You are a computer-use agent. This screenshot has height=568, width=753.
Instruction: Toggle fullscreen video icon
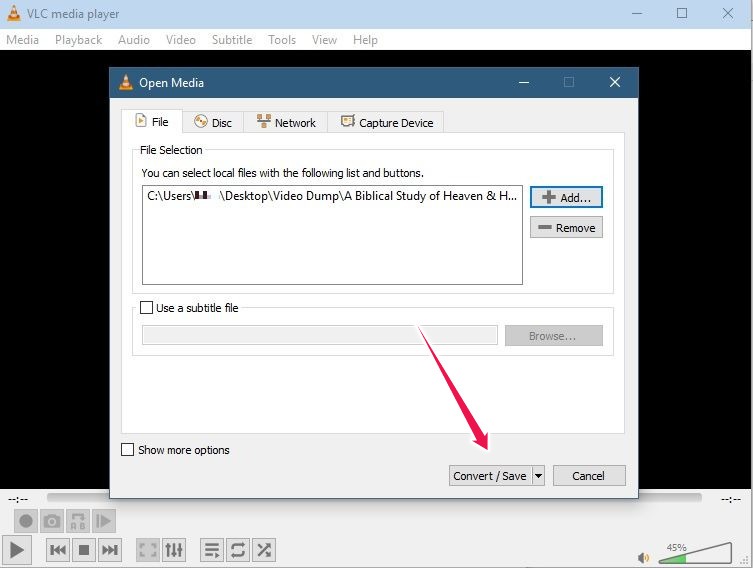(x=148, y=550)
